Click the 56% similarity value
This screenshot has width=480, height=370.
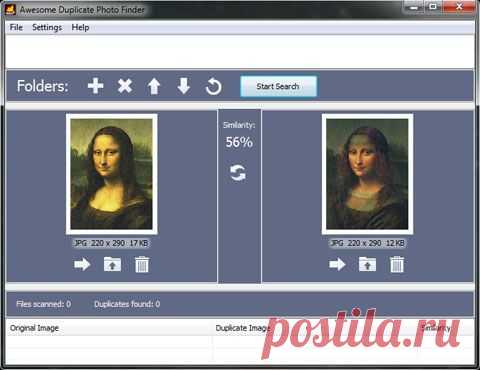coord(239,142)
